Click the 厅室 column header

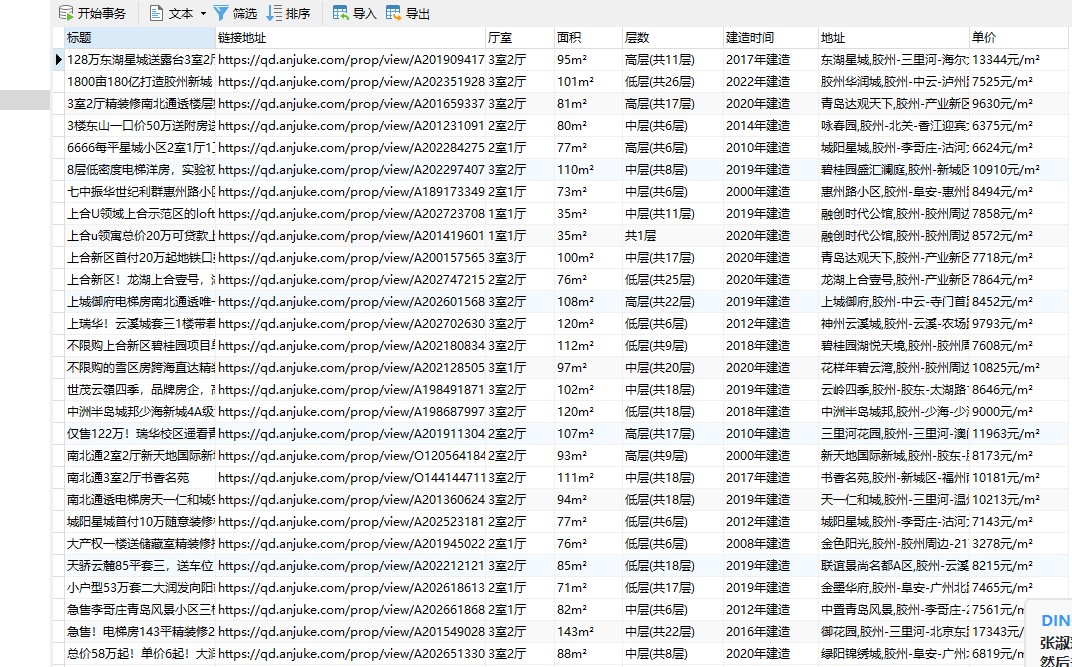coord(520,38)
